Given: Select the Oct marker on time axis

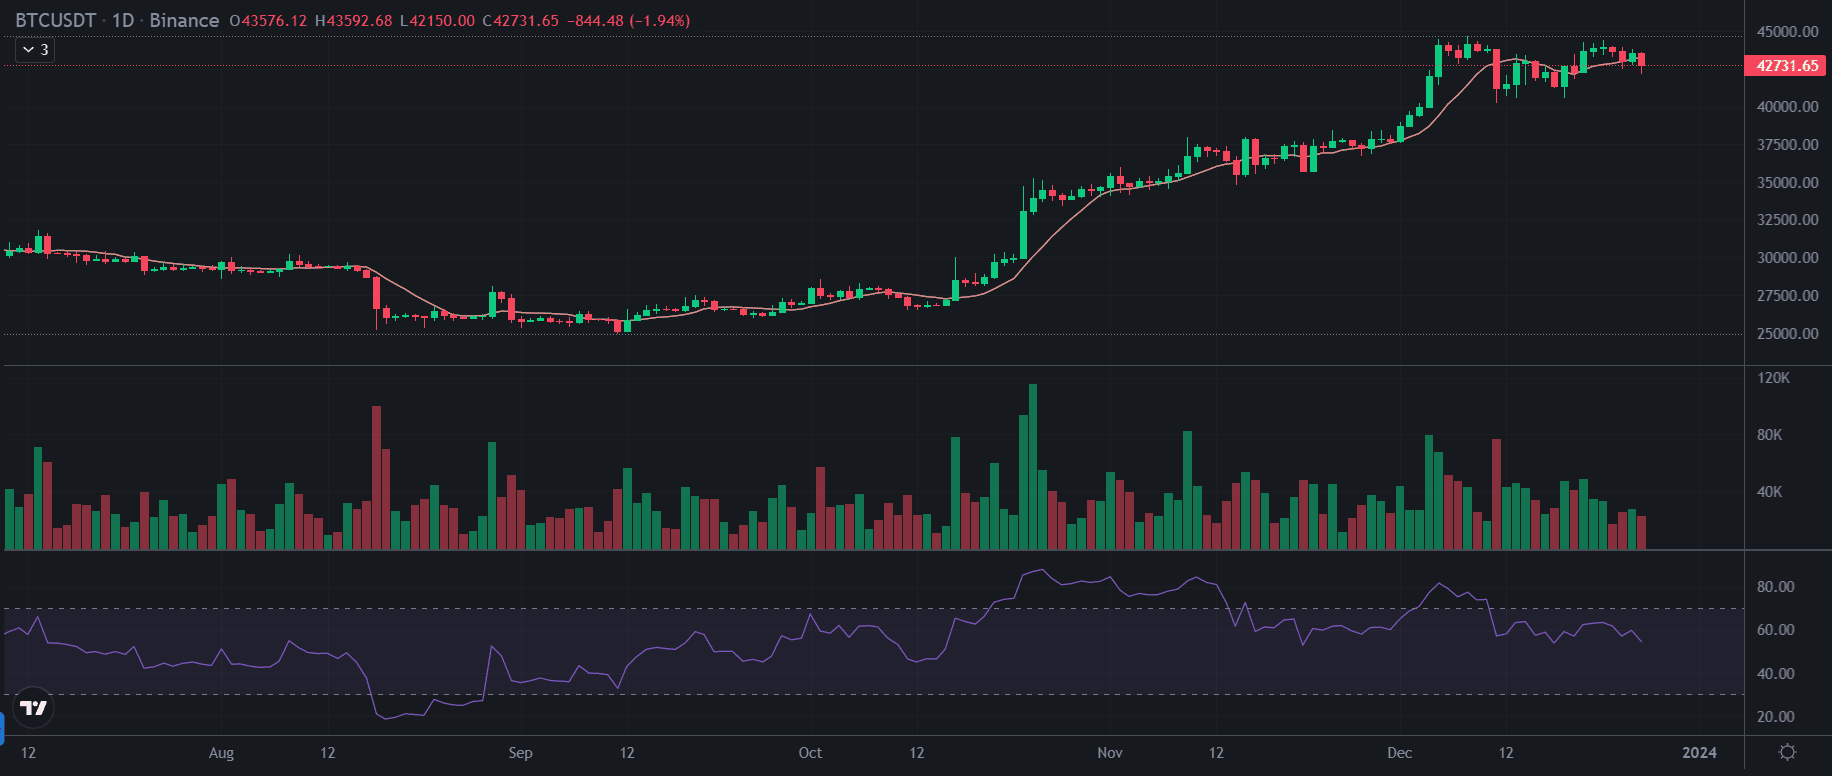Looking at the screenshot, I should coord(810,753).
